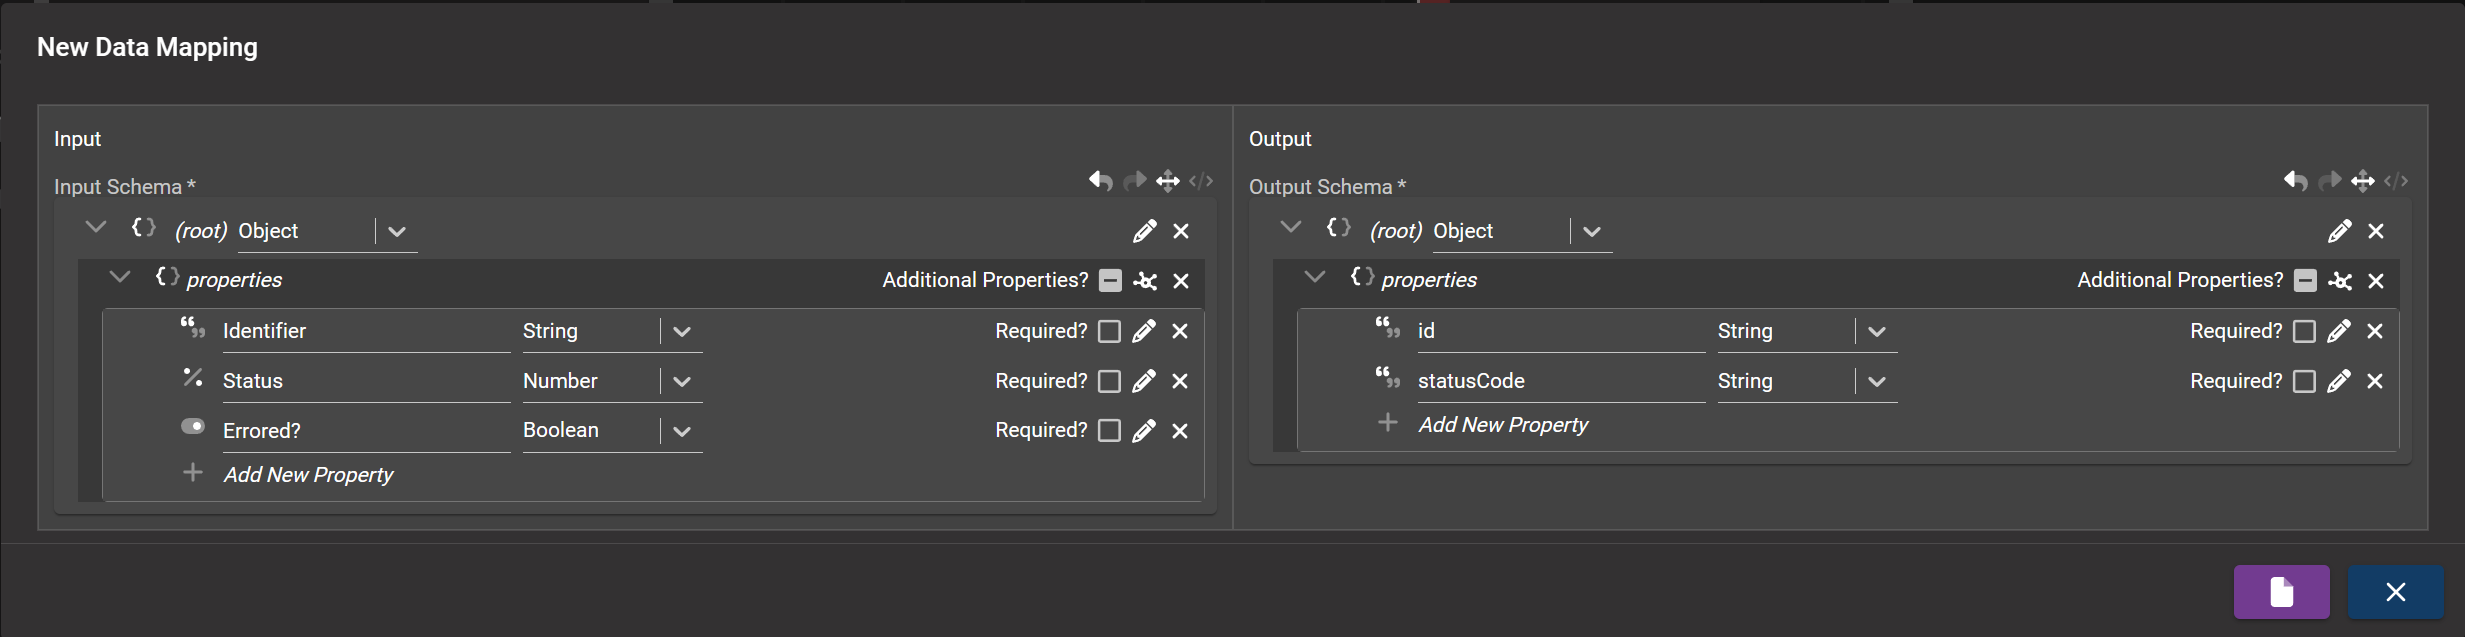
Task: Click the Output properties icon beside Additional Properties
Action: [2340, 281]
